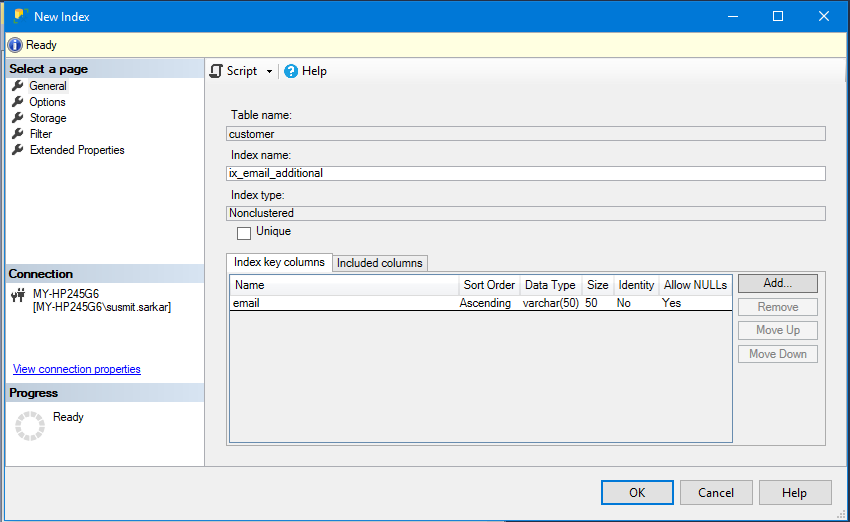Click the Script toolbar icon

coord(216,71)
